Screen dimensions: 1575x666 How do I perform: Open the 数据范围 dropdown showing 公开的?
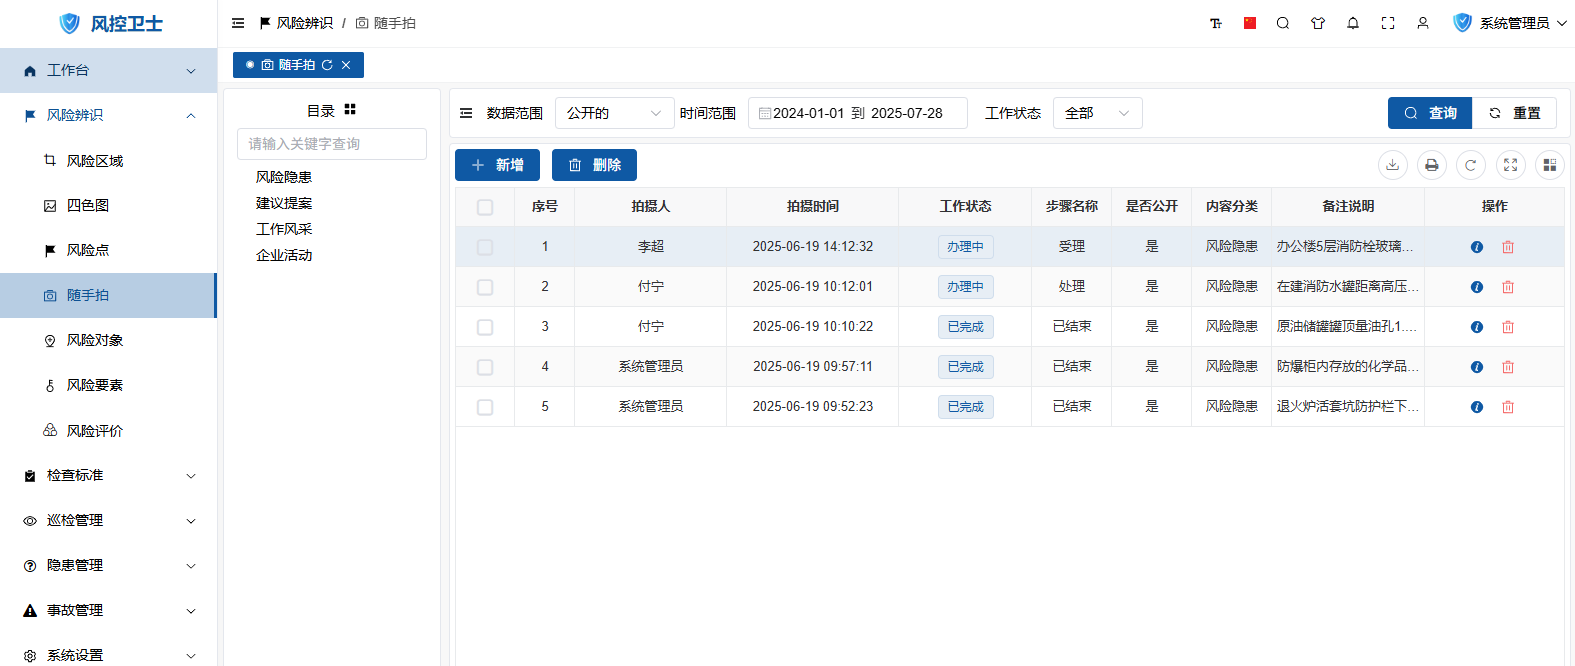(x=614, y=113)
